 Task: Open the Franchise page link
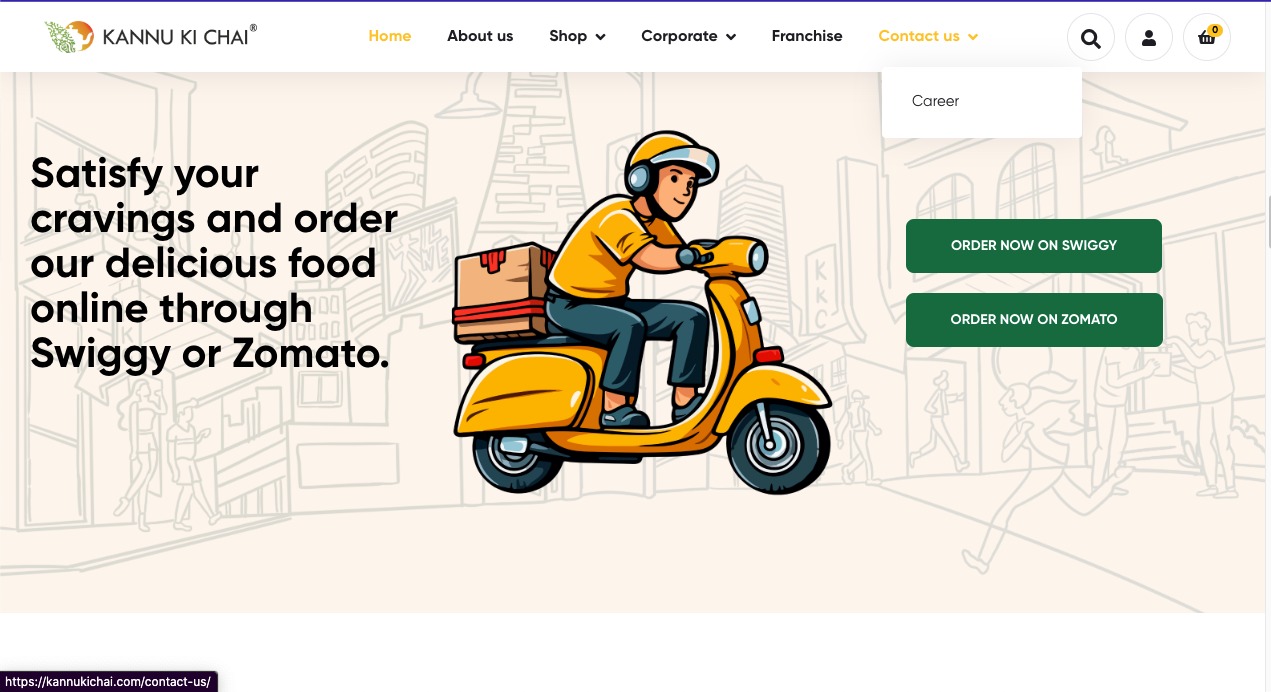(807, 36)
